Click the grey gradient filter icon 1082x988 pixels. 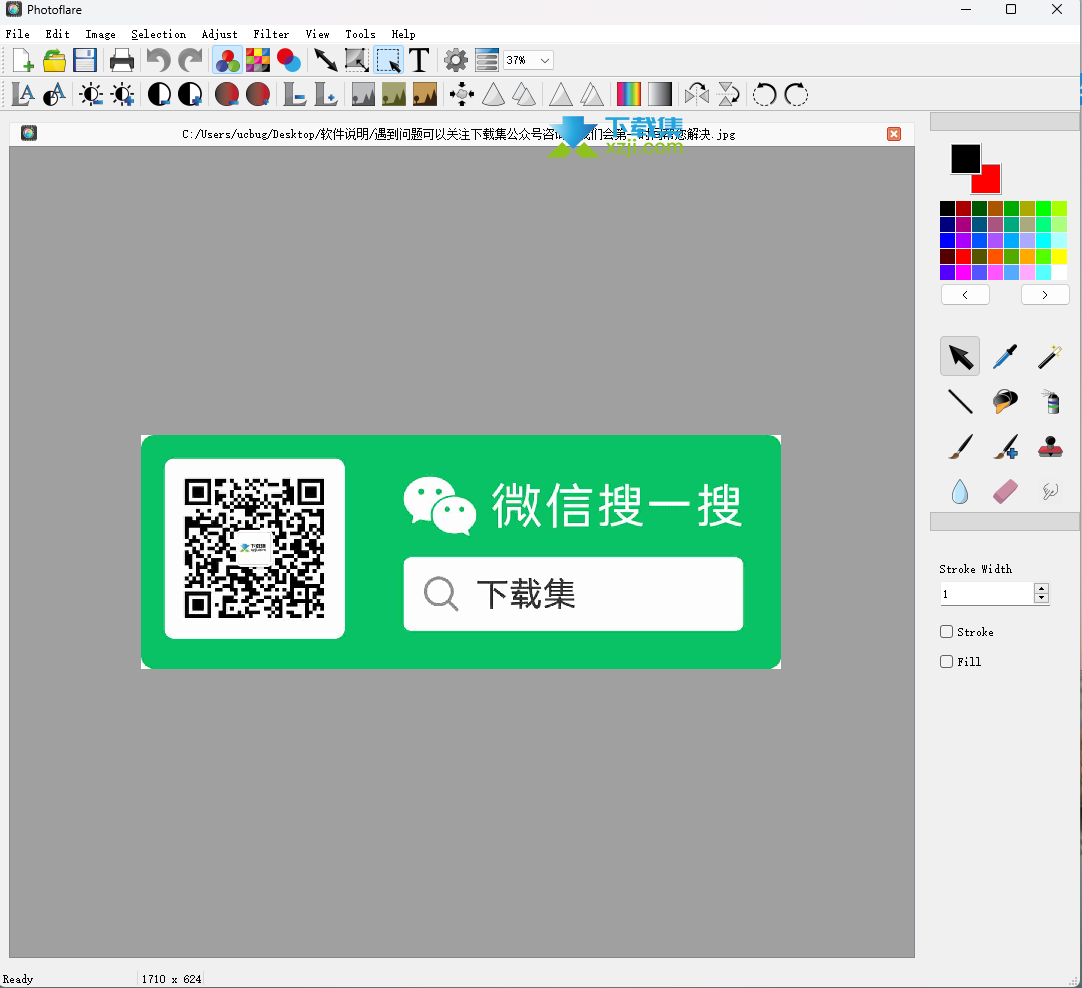pyautogui.click(x=660, y=95)
